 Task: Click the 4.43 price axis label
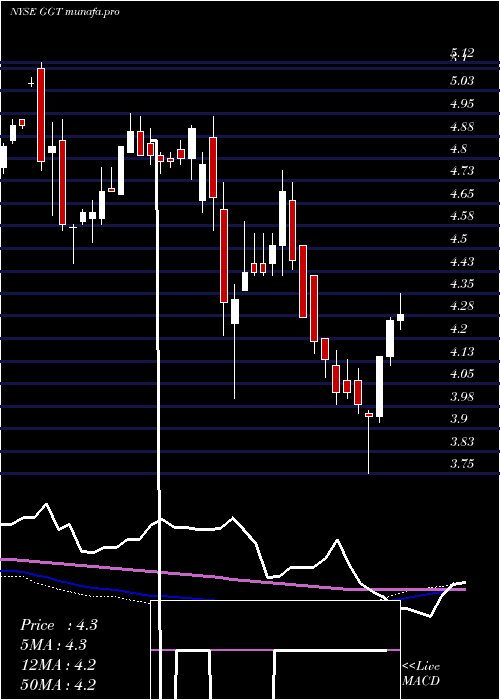tap(462, 261)
